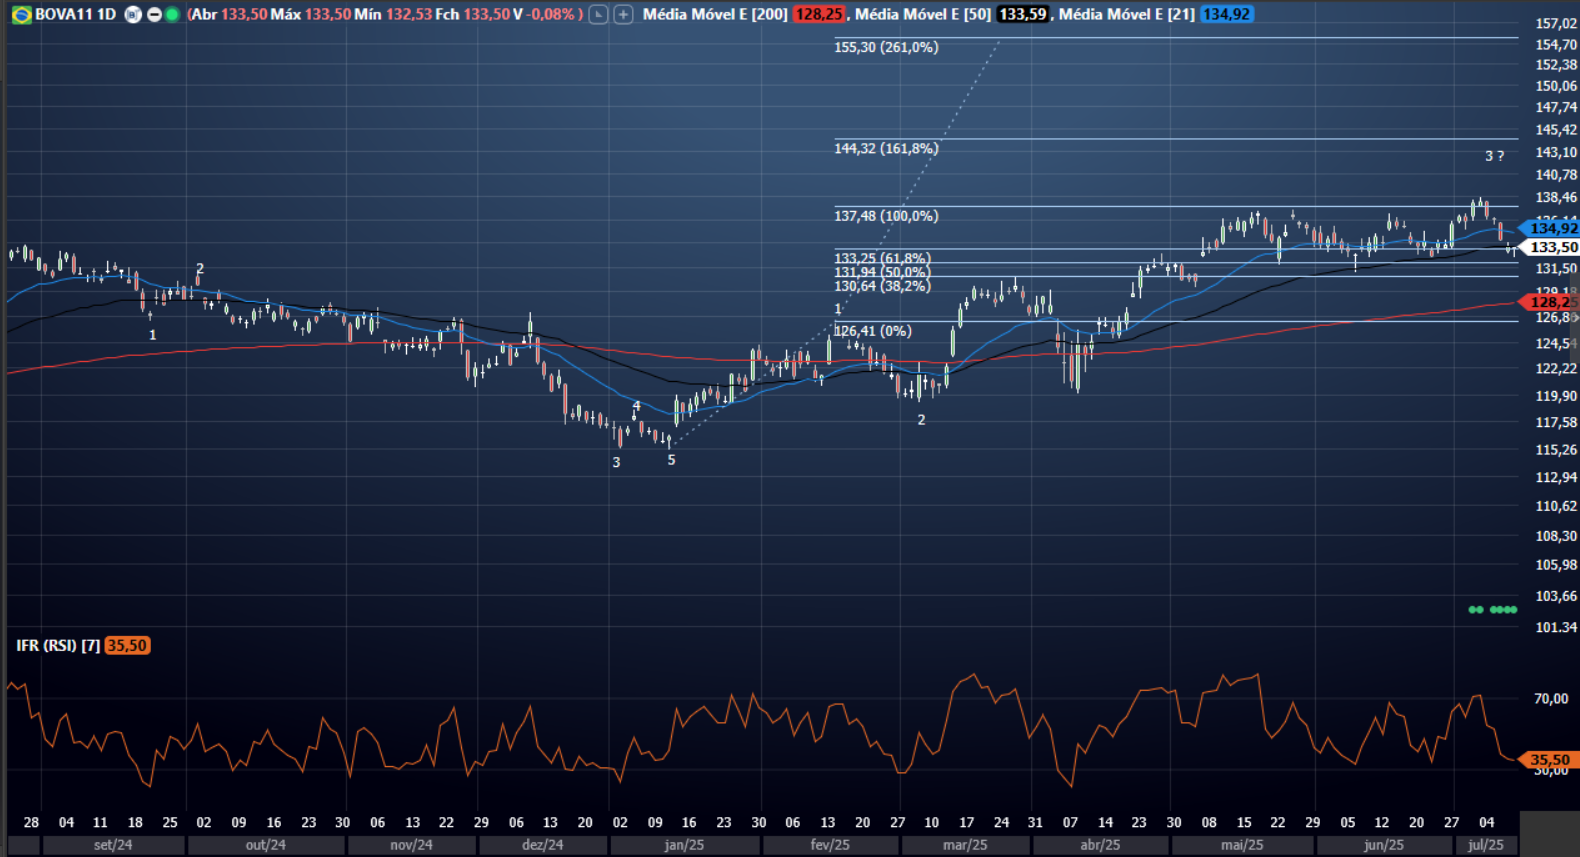Open Média Móvel E [50] indicator settings
This screenshot has width=1580, height=857.
(x=923, y=15)
